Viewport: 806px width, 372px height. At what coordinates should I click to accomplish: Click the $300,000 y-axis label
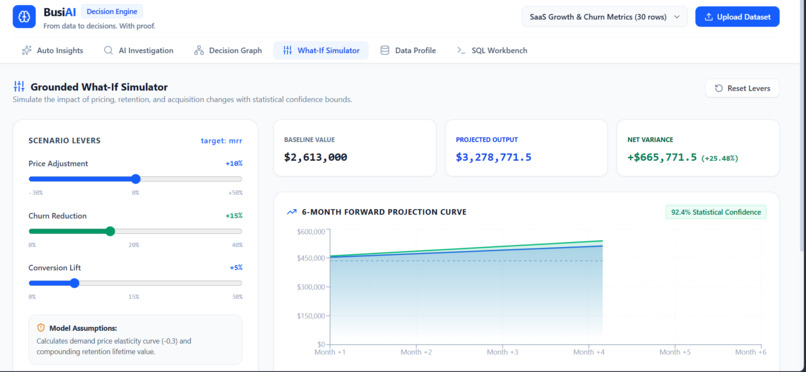(311, 287)
